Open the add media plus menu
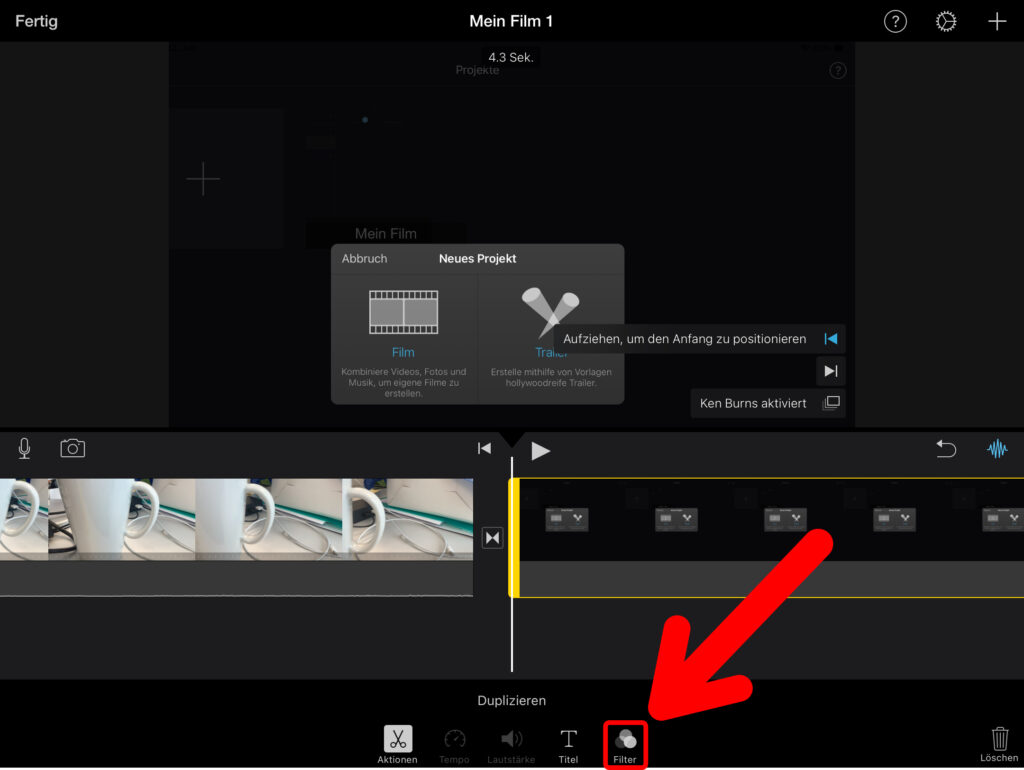The height and width of the screenshot is (770, 1024). coord(997,22)
